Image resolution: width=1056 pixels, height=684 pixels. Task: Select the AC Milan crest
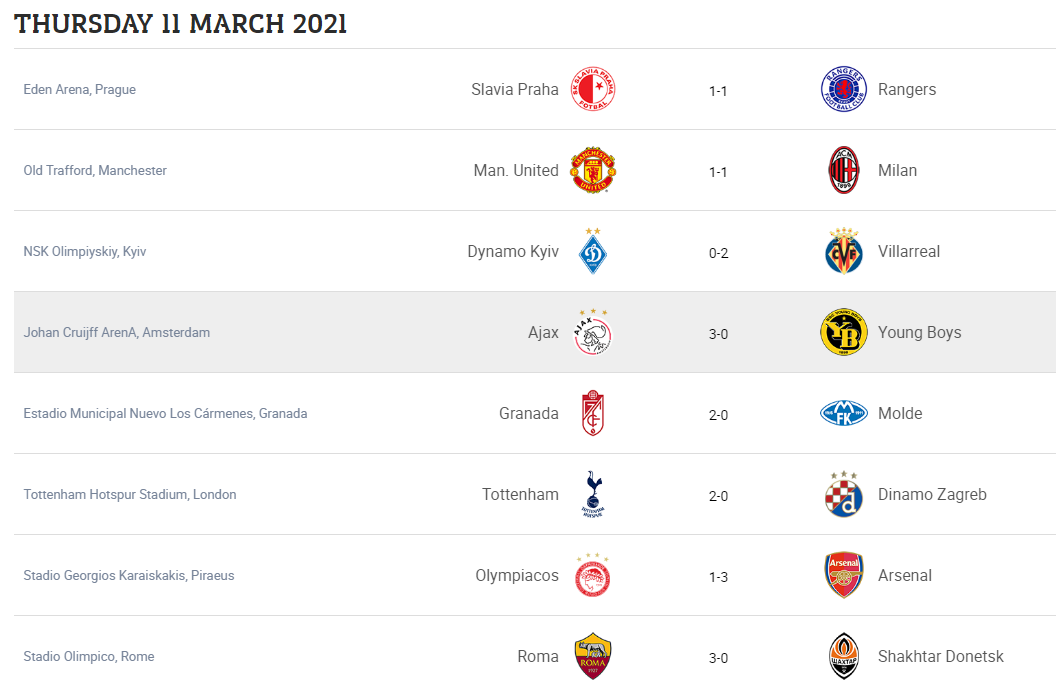tap(844, 170)
